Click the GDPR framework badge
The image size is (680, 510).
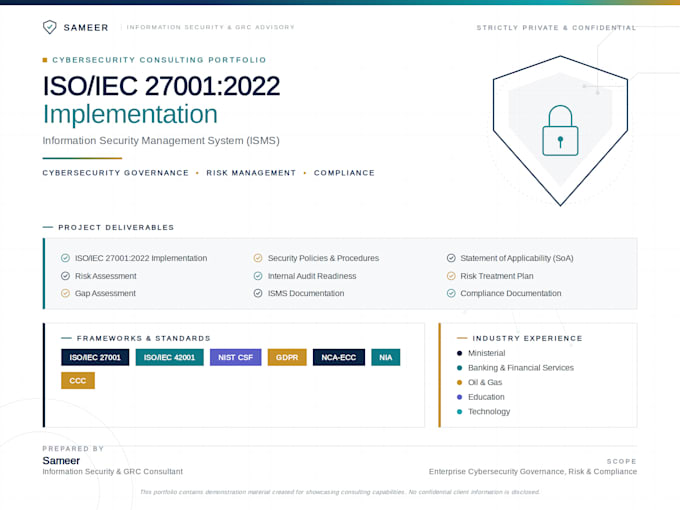287,357
